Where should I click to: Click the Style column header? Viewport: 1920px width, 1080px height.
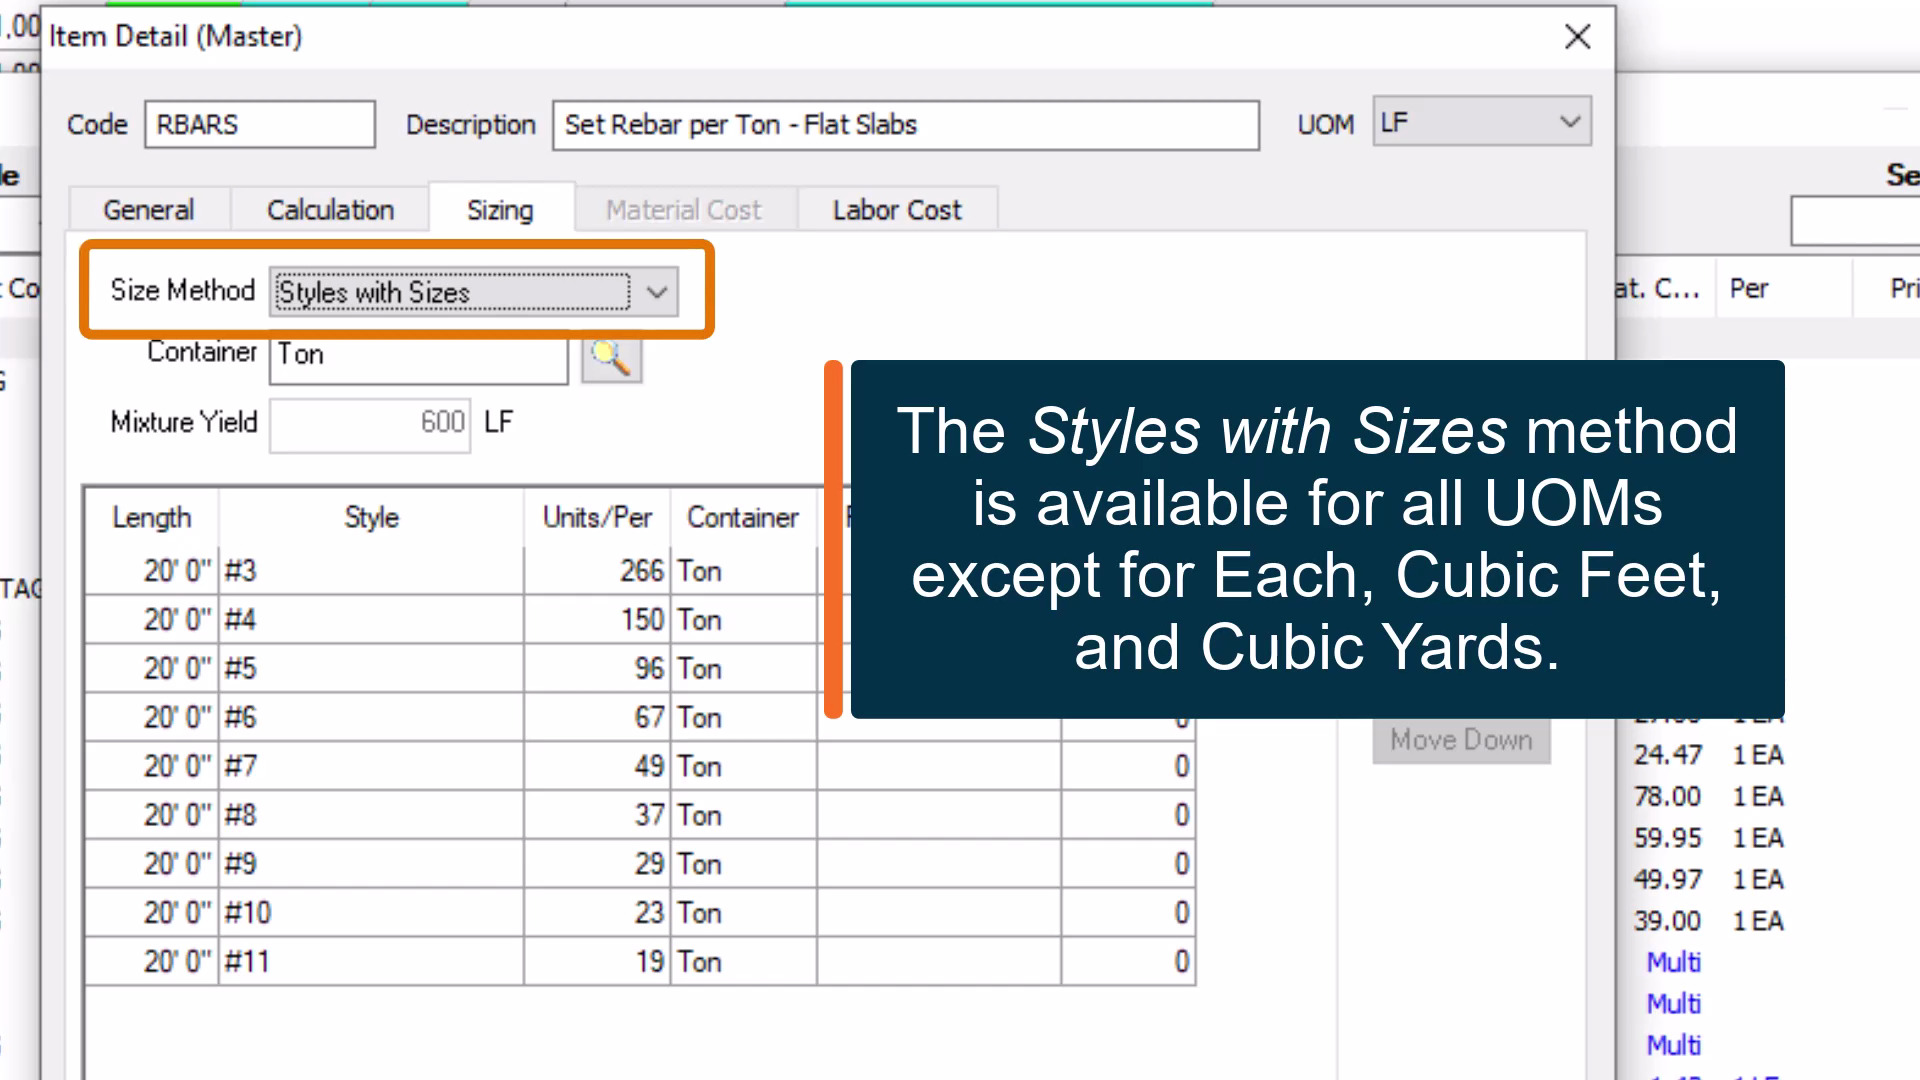pos(371,517)
